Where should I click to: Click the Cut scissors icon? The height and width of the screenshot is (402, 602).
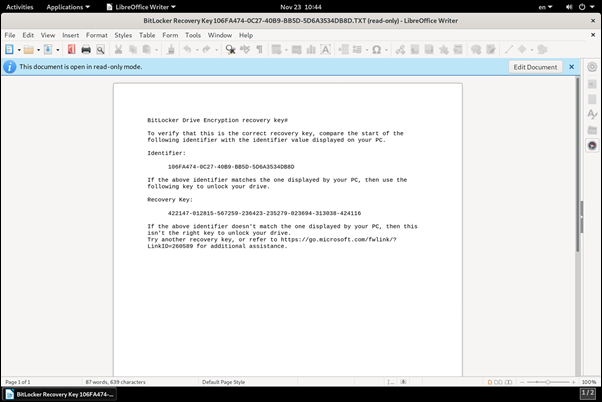(x=118, y=50)
